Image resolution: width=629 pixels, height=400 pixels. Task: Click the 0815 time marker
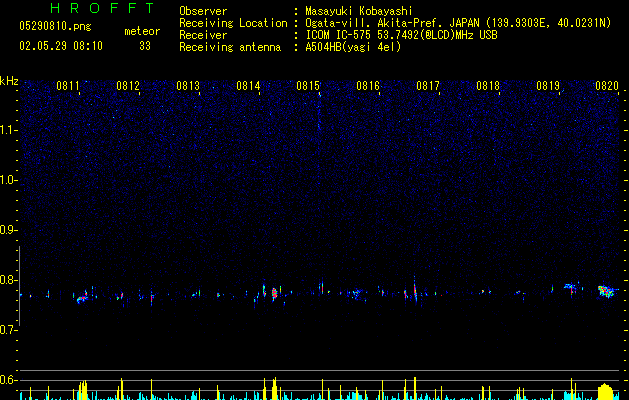pyautogui.click(x=308, y=86)
